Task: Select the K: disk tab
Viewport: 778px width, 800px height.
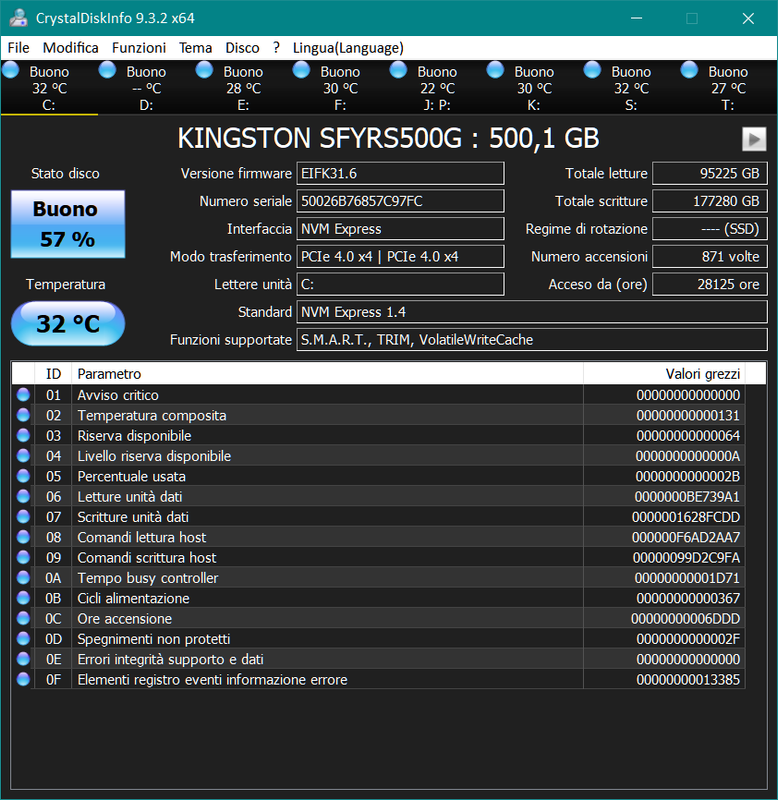Action: pos(534,88)
